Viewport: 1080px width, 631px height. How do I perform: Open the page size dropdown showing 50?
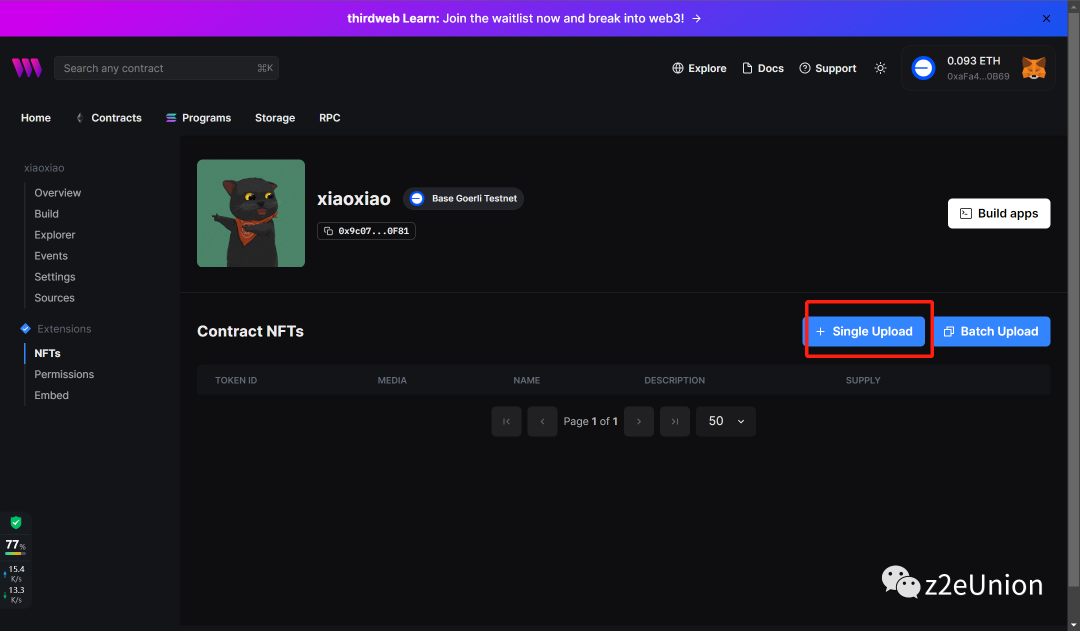(725, 421)
